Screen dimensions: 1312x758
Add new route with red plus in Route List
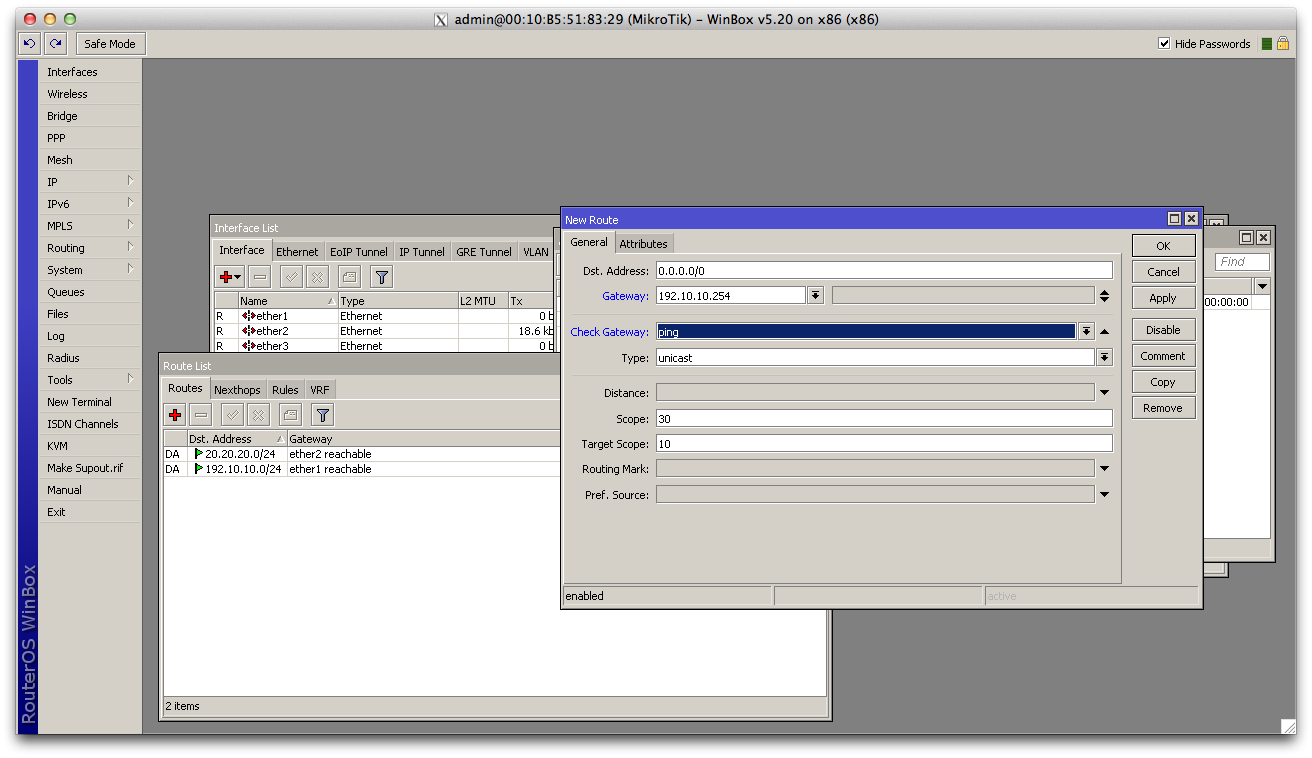175,415
